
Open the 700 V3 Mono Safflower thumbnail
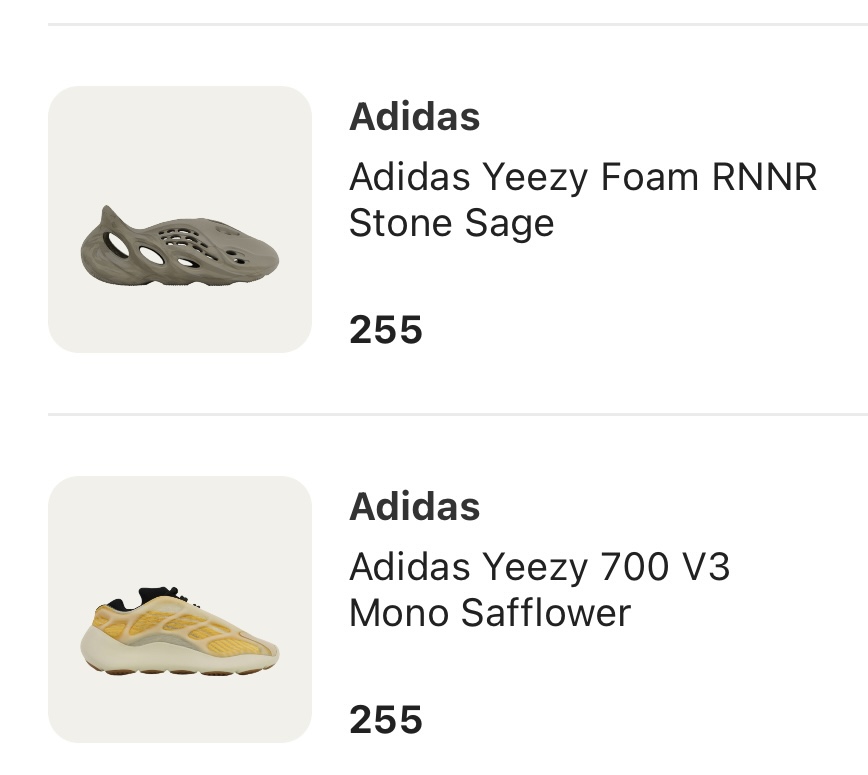(180, 609)
